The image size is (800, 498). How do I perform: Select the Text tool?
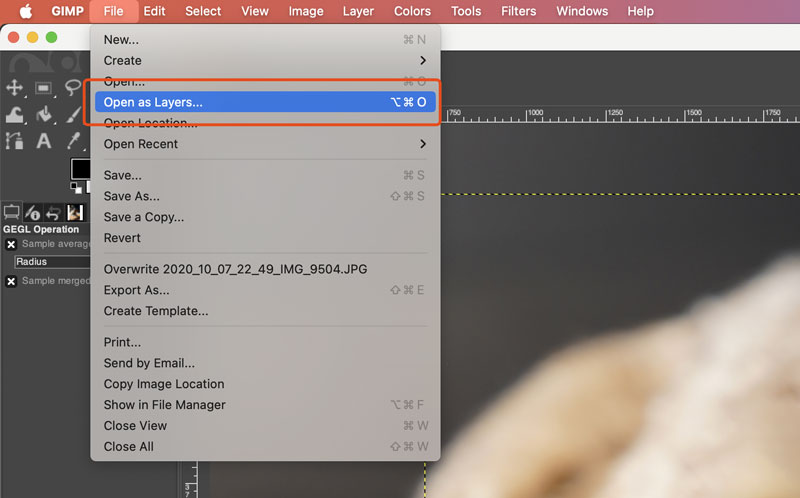tap(44, 141)
